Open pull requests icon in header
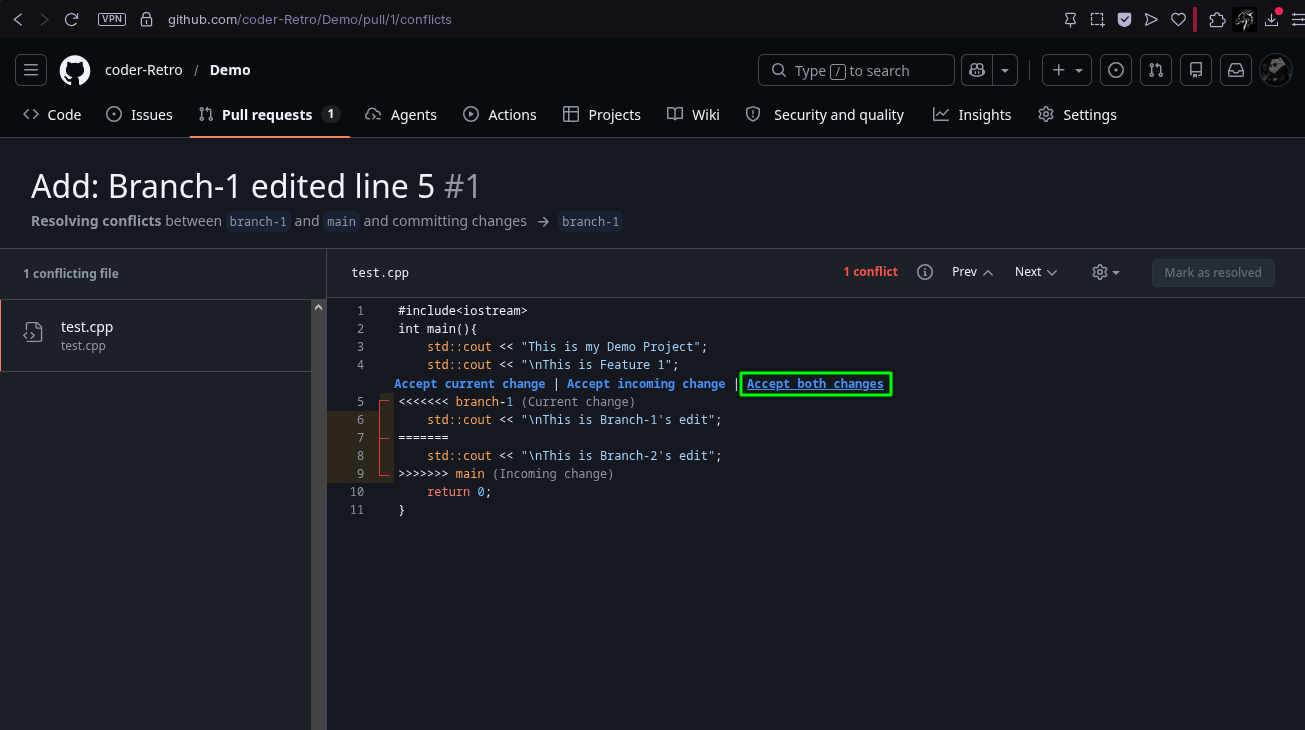Viewport: 1305px width, 730px height. (x=1156, y=70)
